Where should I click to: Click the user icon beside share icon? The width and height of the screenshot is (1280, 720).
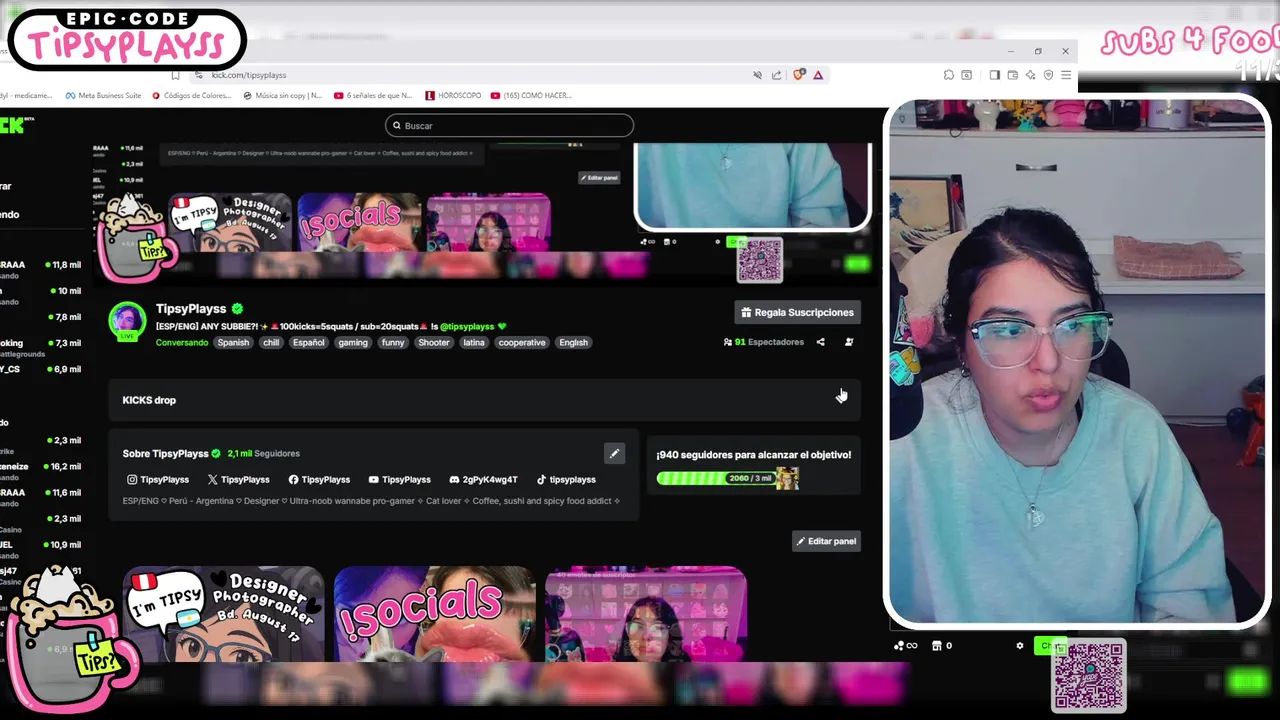[849, 342]
